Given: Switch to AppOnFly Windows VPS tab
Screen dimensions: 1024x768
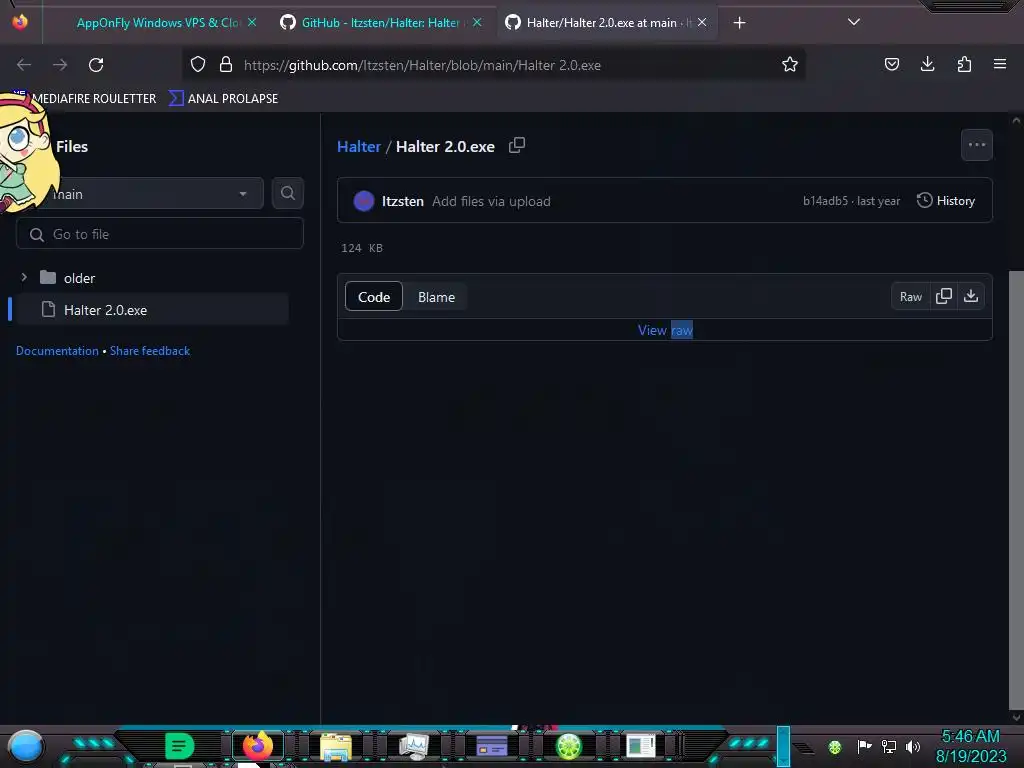Looking at the screenshot, I should pos(158,23).
